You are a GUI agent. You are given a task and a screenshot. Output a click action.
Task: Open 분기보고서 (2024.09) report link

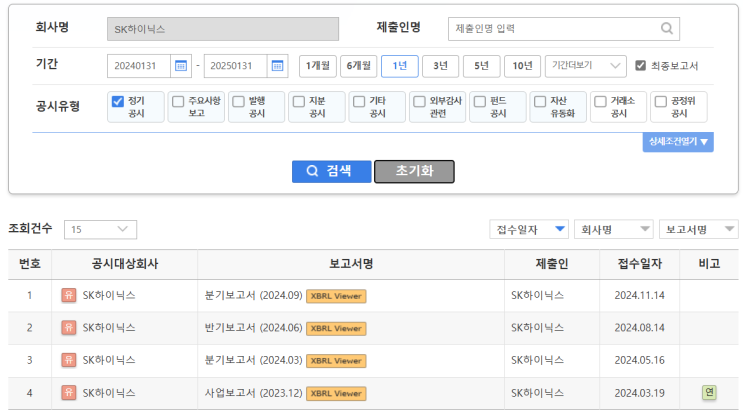pos(254,295)
